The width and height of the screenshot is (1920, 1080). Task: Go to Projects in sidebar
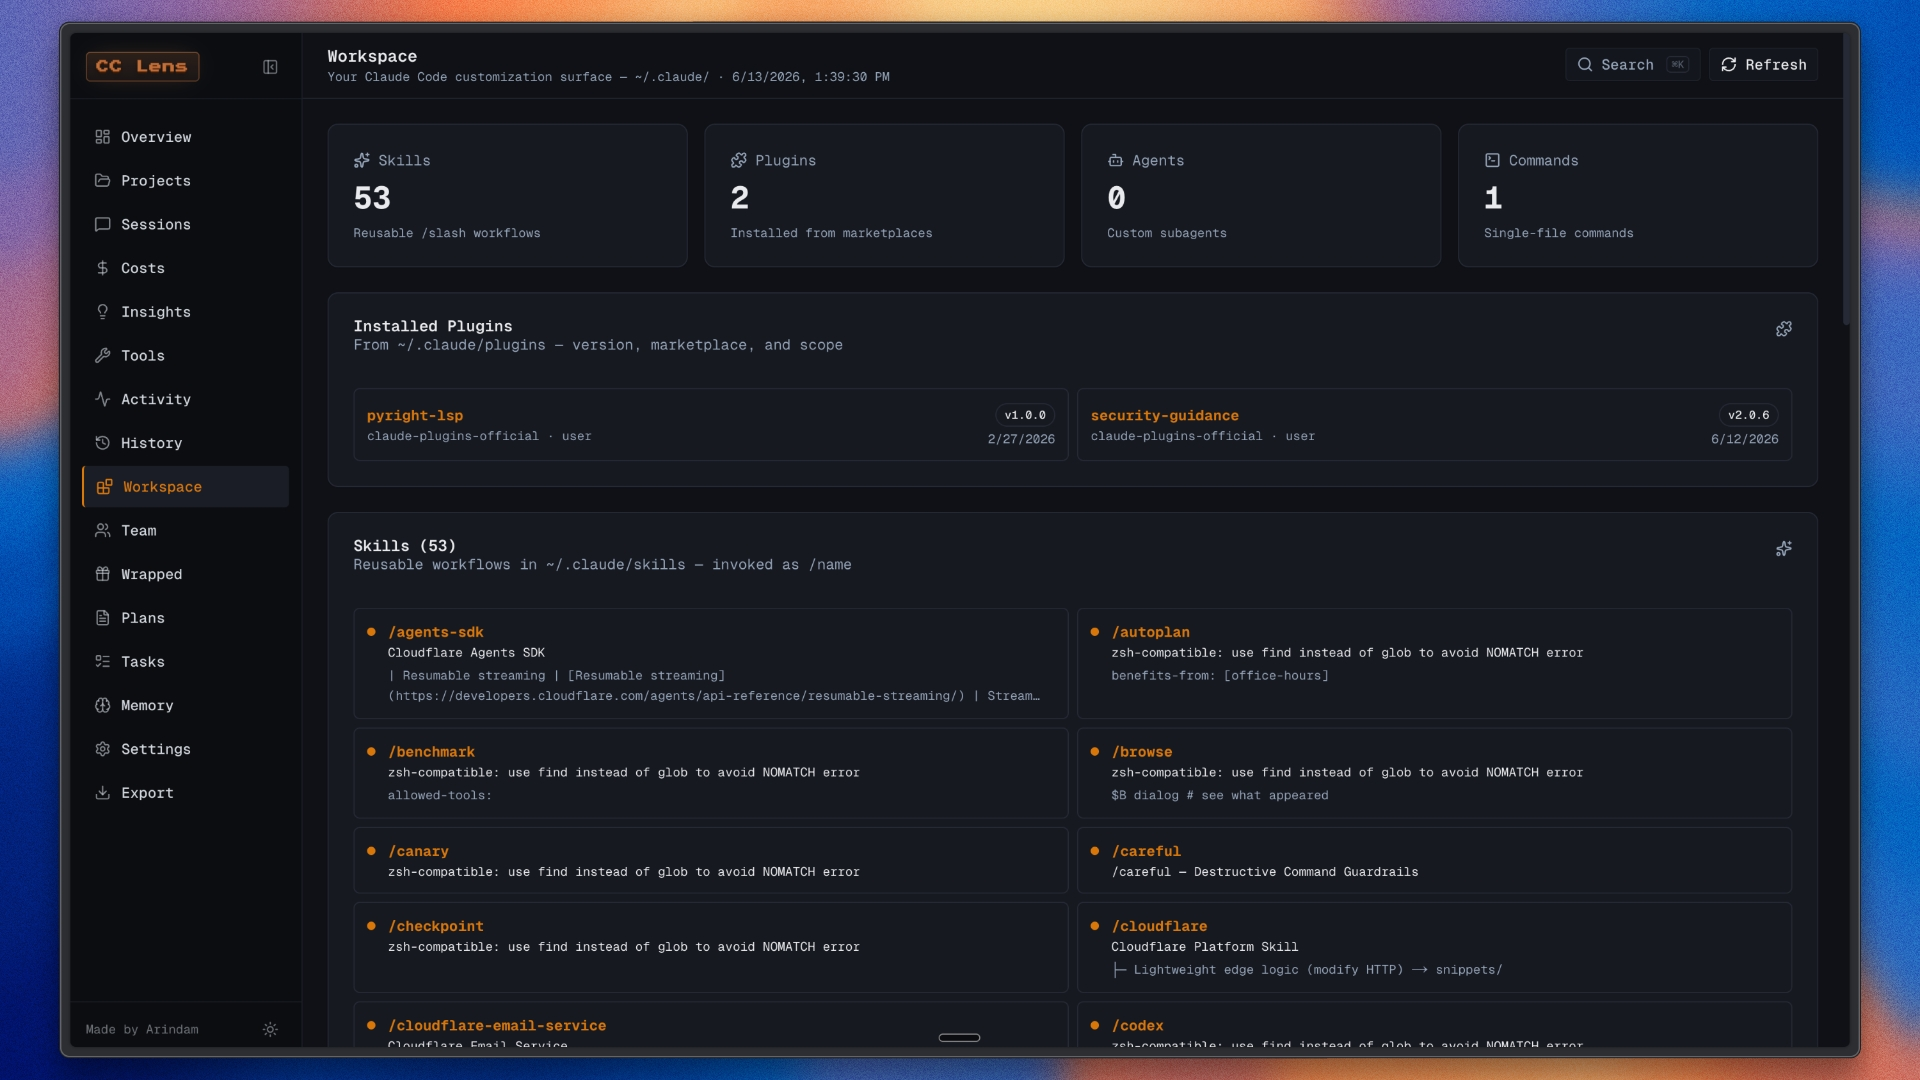[x=185, y=181]
